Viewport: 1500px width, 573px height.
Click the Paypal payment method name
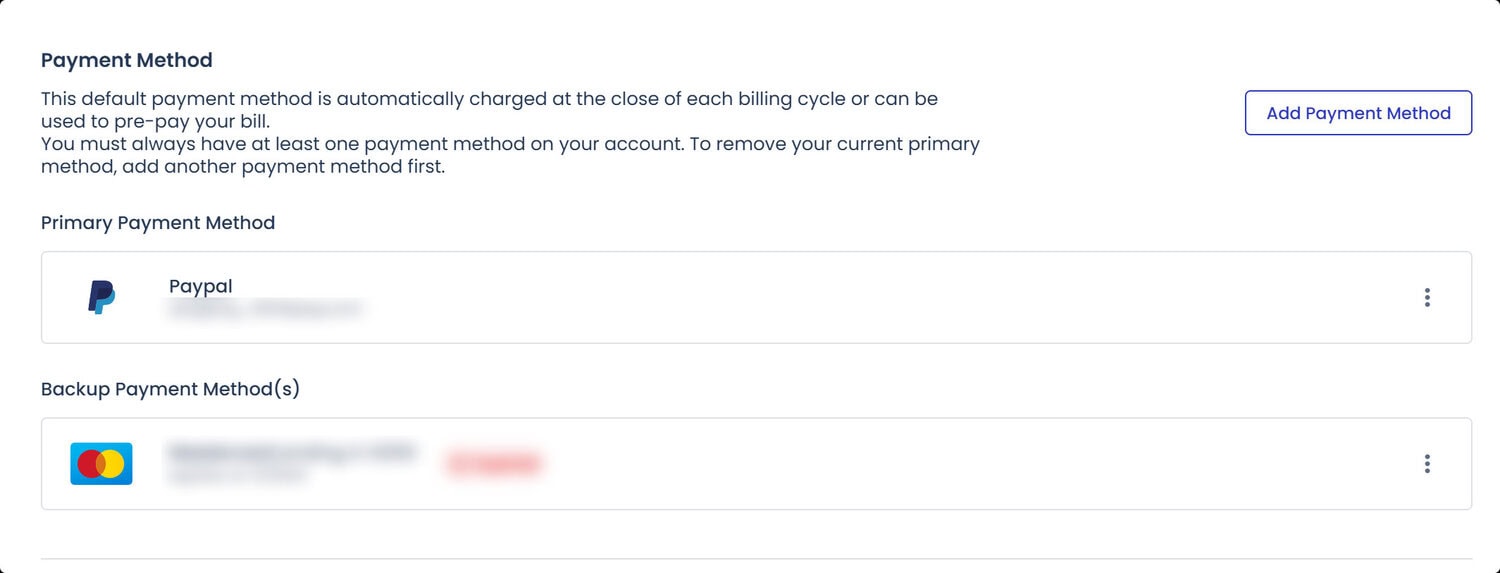201,286
